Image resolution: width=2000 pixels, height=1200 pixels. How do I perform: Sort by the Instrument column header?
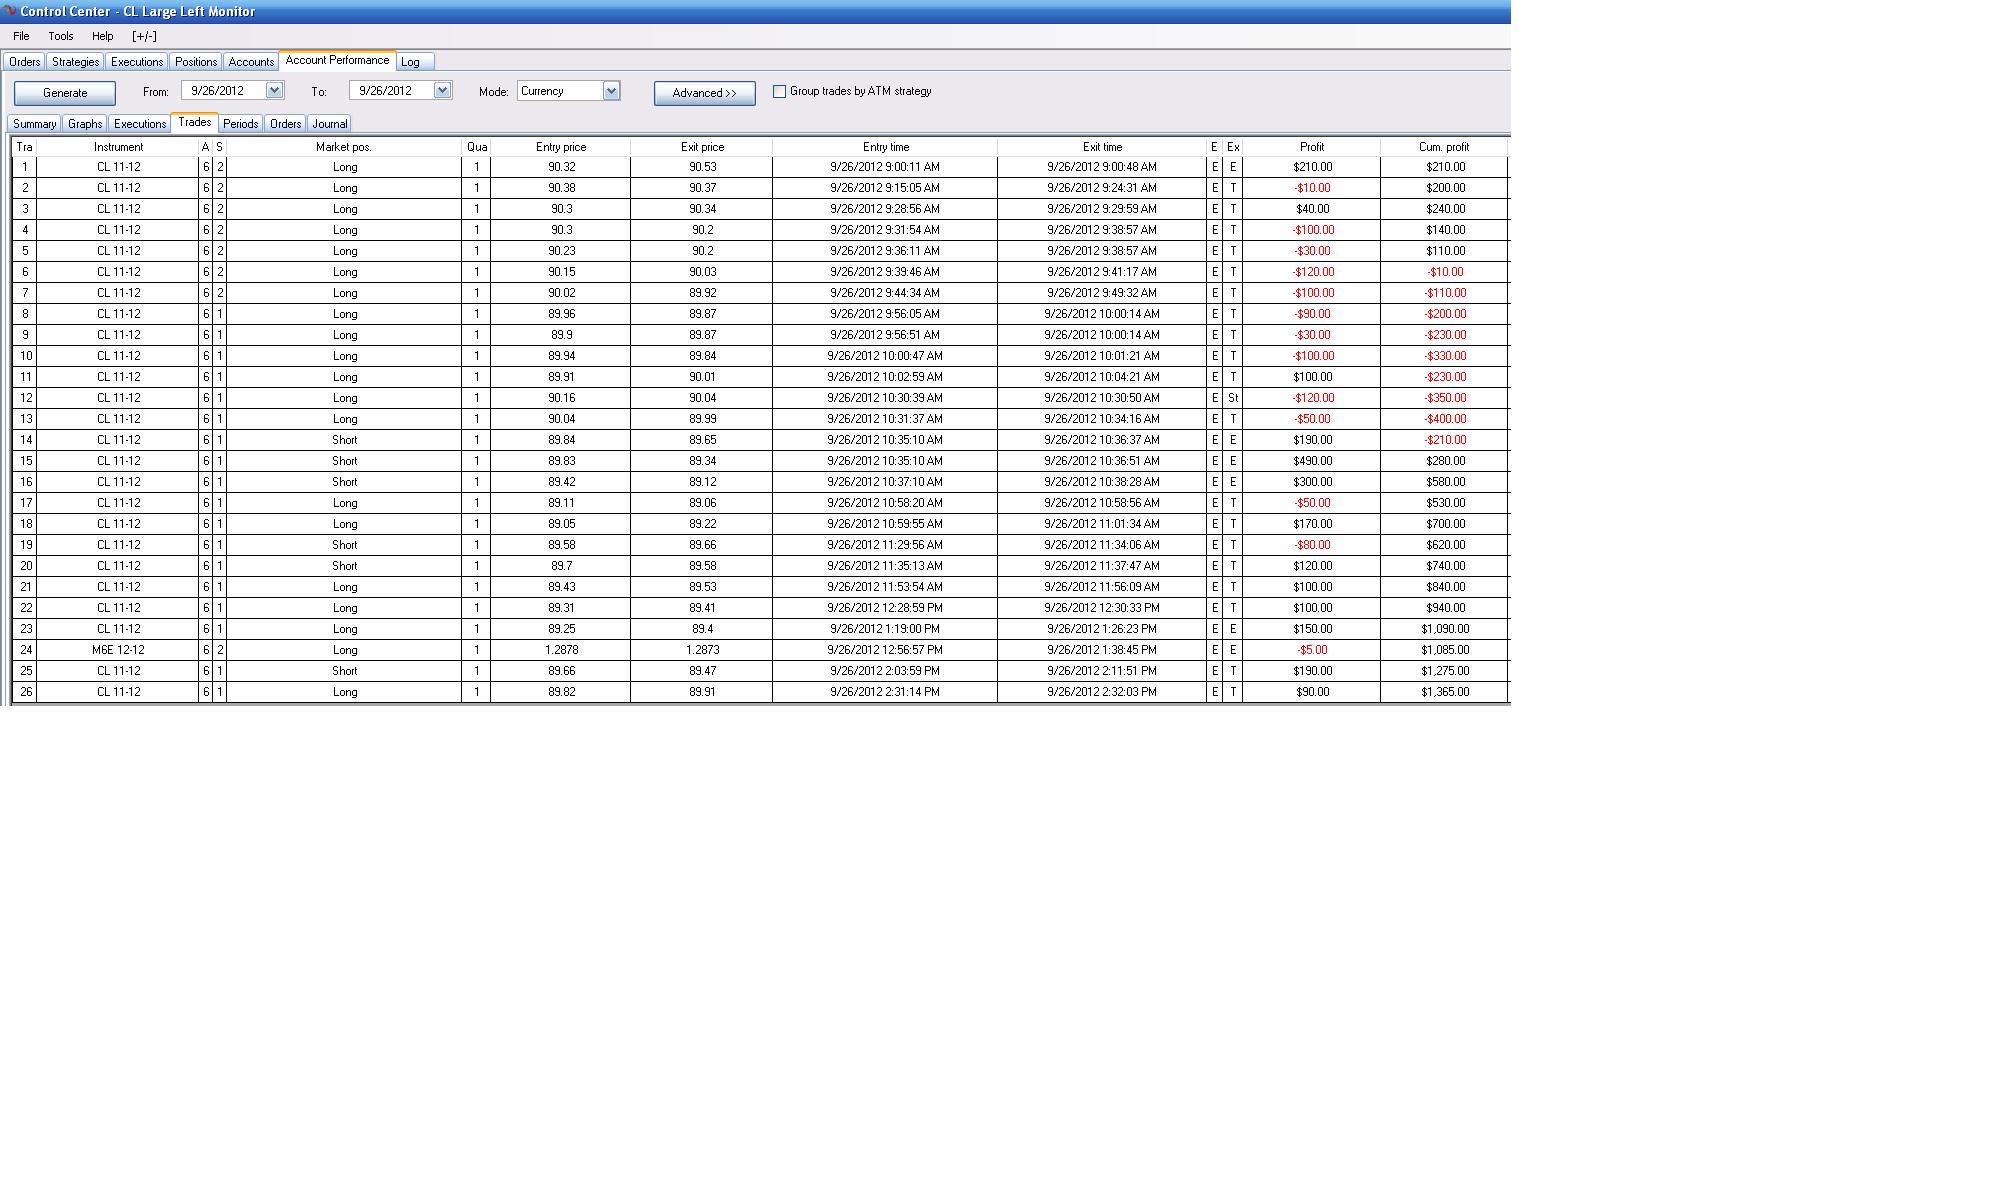point(118,147)
